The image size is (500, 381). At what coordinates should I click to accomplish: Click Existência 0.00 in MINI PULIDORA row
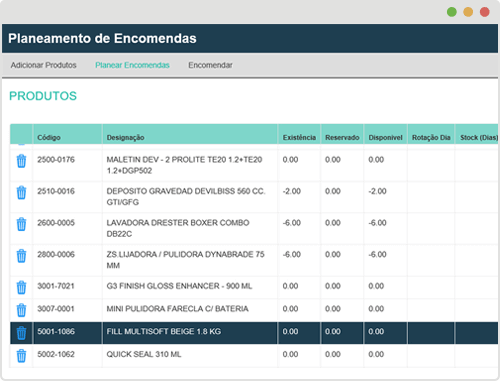(x=290, y=309)
